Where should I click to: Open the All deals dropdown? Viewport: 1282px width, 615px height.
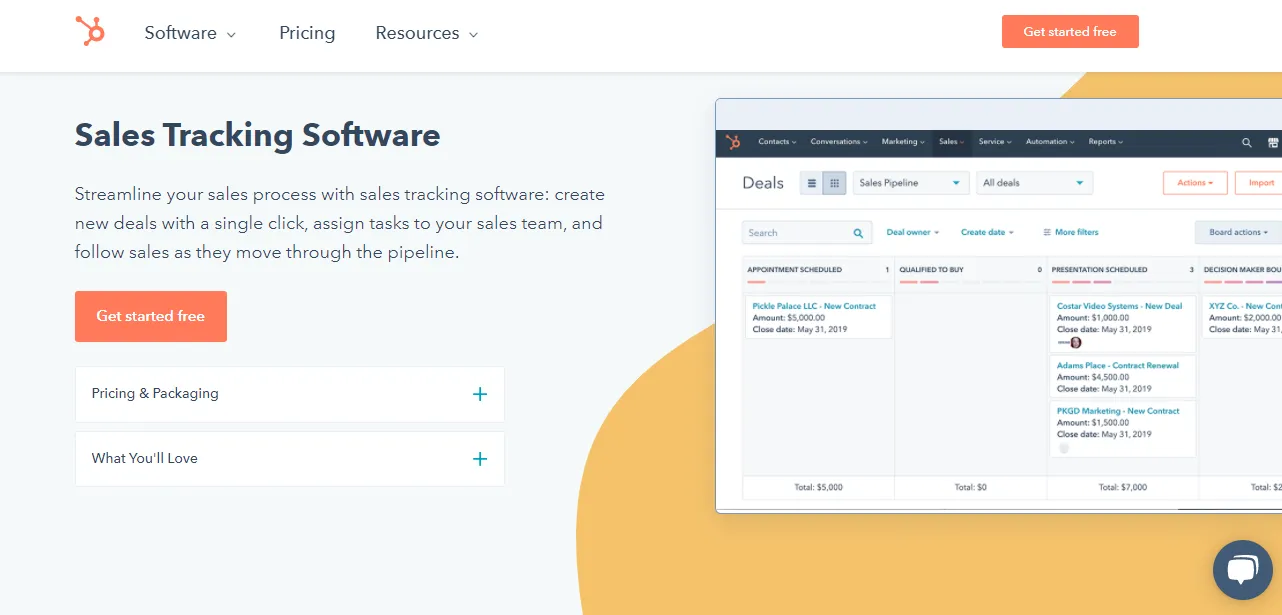1034,183
